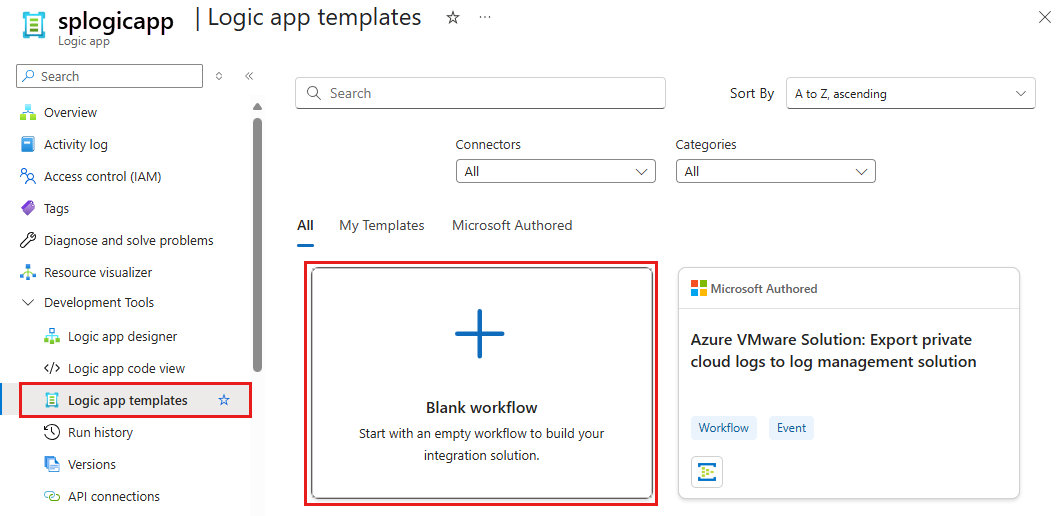The width and height of the screenshot is (1060, 516).
Task: Click in the templates Search field
Action: [x=480, y=93]
